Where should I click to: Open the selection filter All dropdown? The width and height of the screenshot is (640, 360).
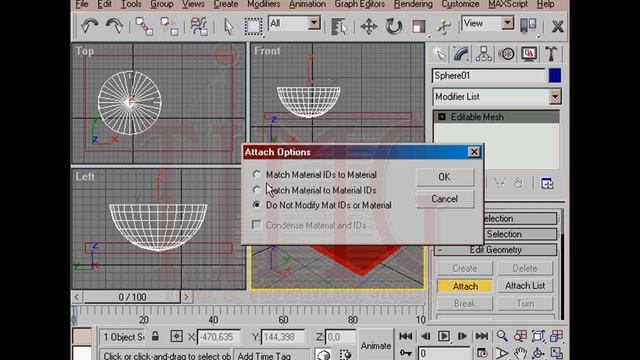pos(314,23)
